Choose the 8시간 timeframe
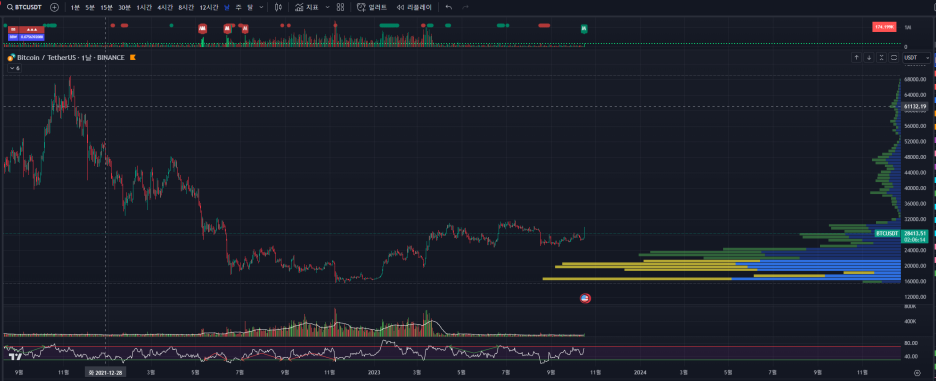 click(x=186, y=7)
